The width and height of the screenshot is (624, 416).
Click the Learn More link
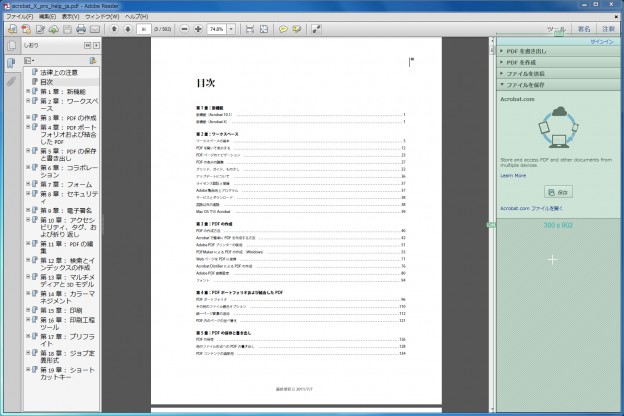point(513,176)
